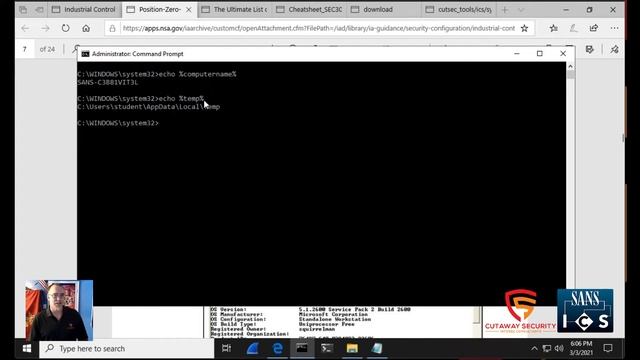Image resolution: width=640 pixels, height=360 pixels.
Task: Click the Type here to search box
Action: 127,349
